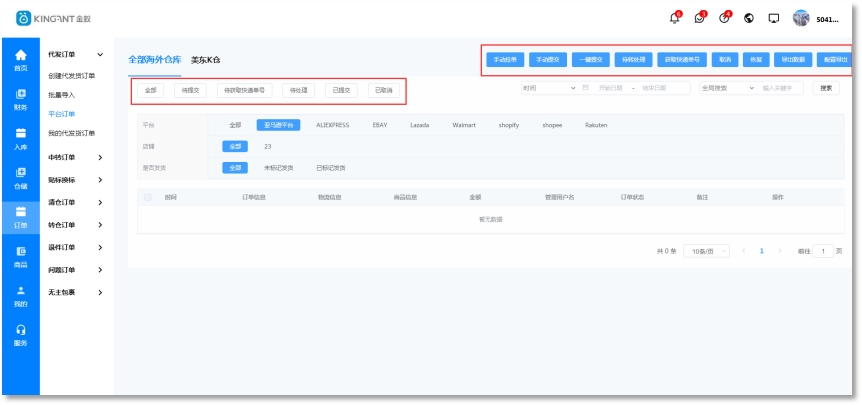Open 批量导入 in the order menu
Viewport: 862px width, 405px height.
click(x=62, y=95)
